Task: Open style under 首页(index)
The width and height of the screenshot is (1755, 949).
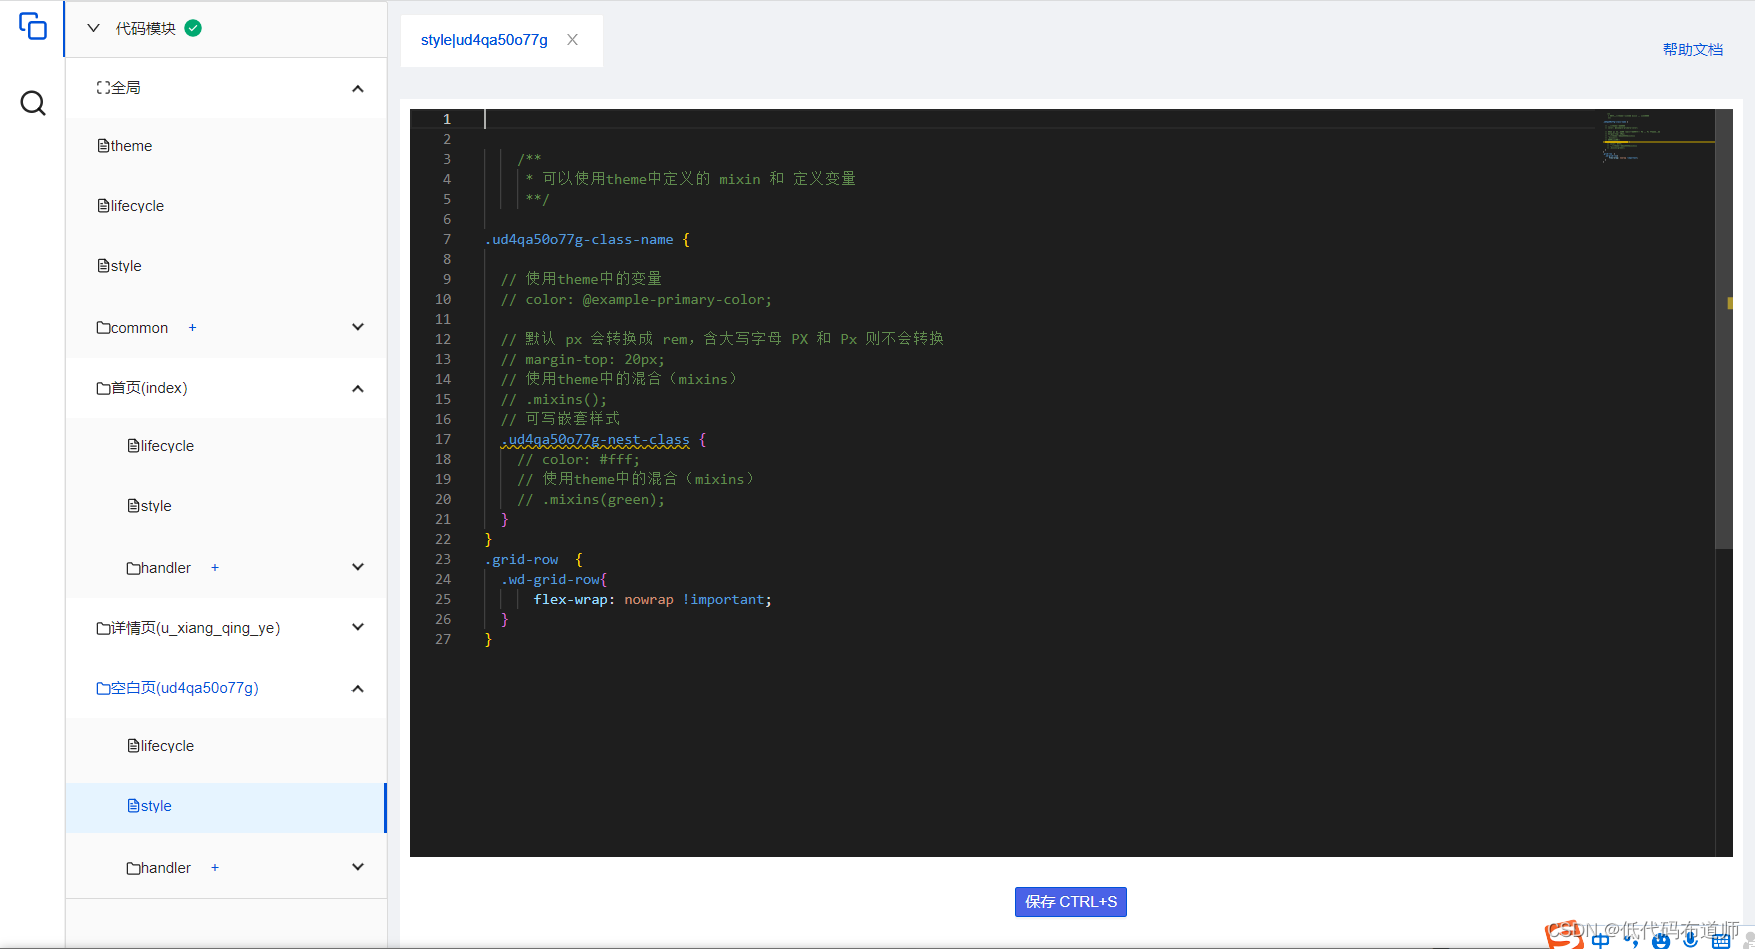Action: point(156,506)
